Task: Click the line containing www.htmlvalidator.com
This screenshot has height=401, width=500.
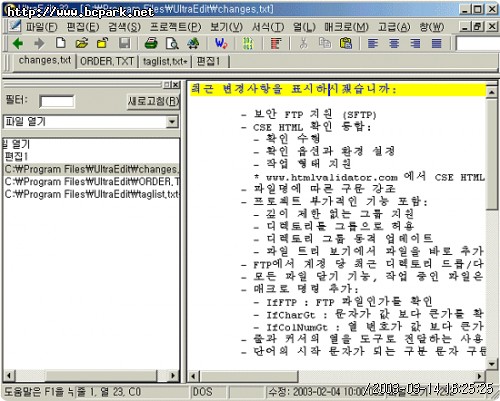Action: click(x=371, y=177)
